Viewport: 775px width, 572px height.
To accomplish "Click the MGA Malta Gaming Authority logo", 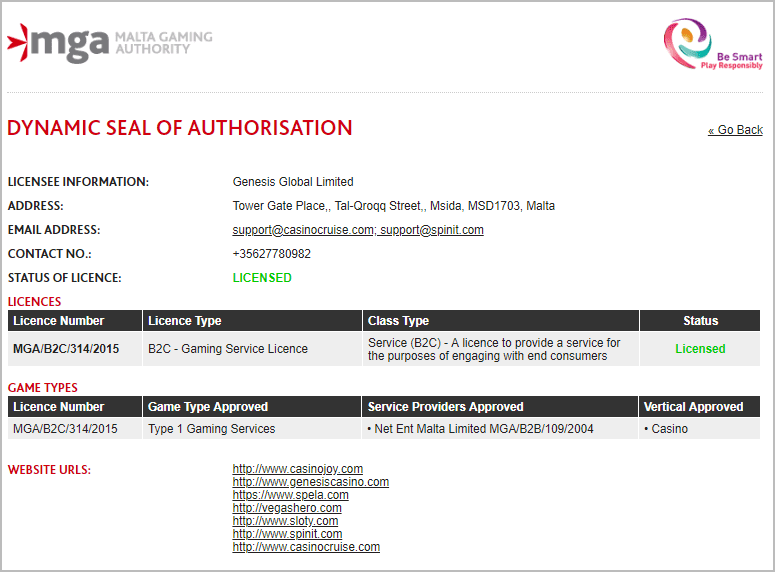I will click(110, 44).
